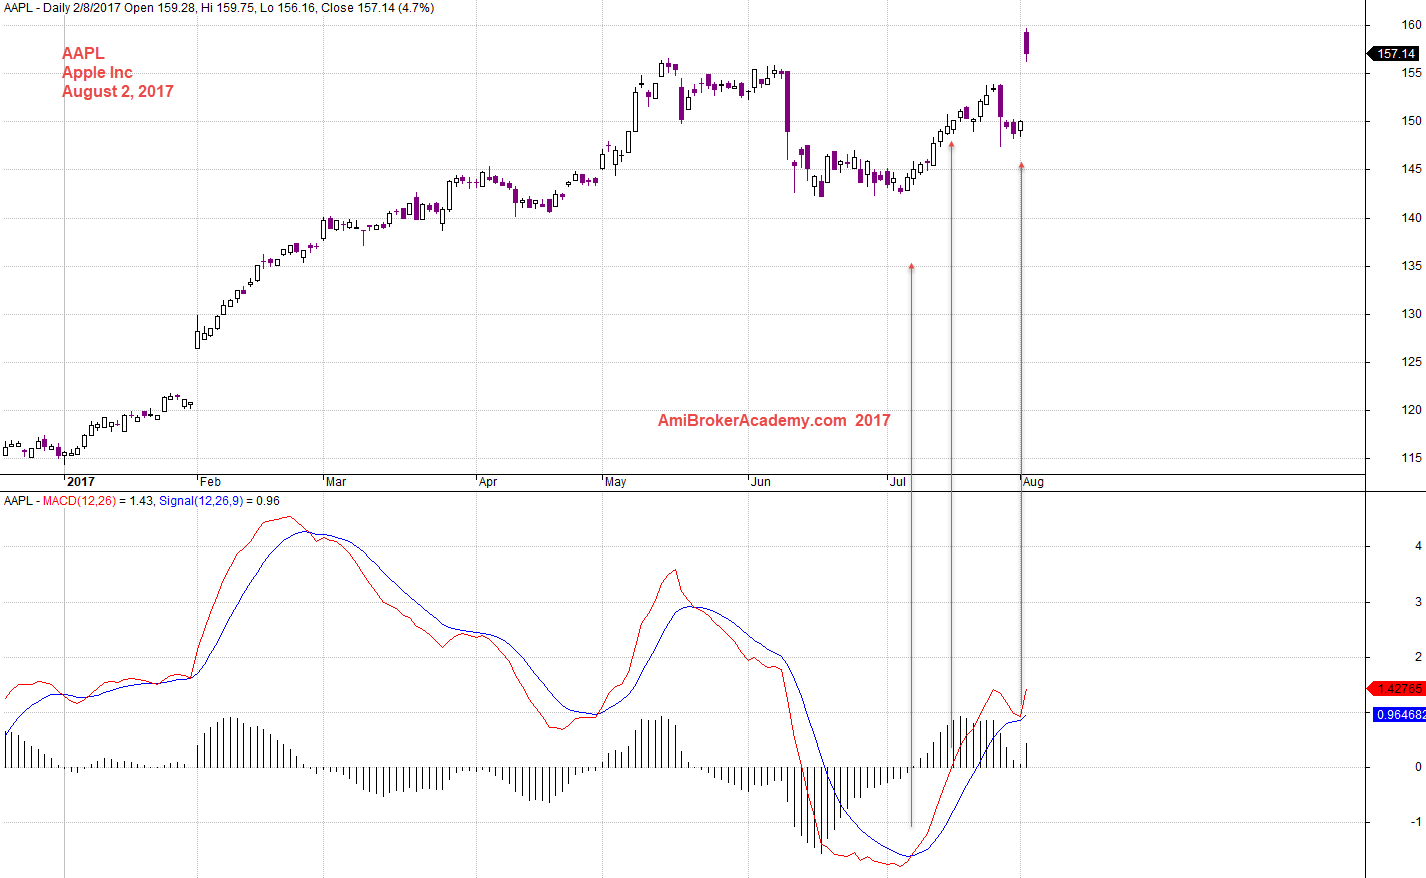Viewport: 1426px width, 878px height.
Task: Click the 135 price axis label
Action: 1411,266
